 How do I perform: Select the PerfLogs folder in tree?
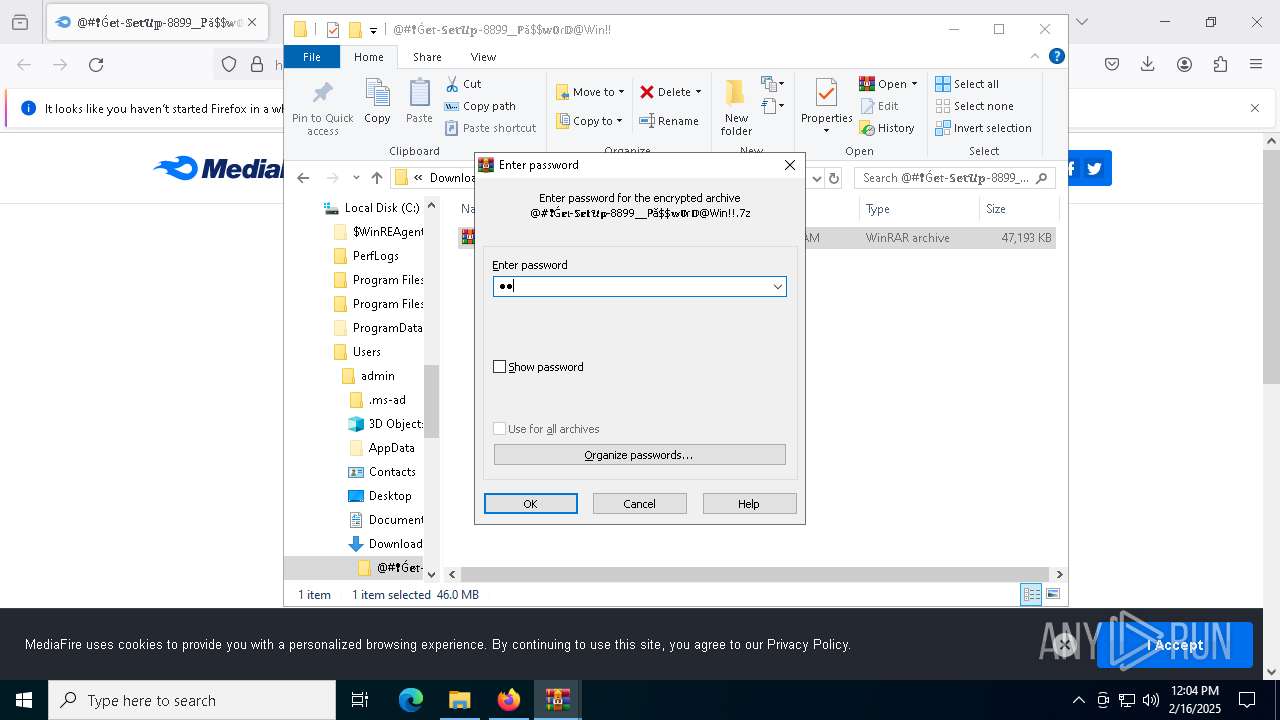366,256
